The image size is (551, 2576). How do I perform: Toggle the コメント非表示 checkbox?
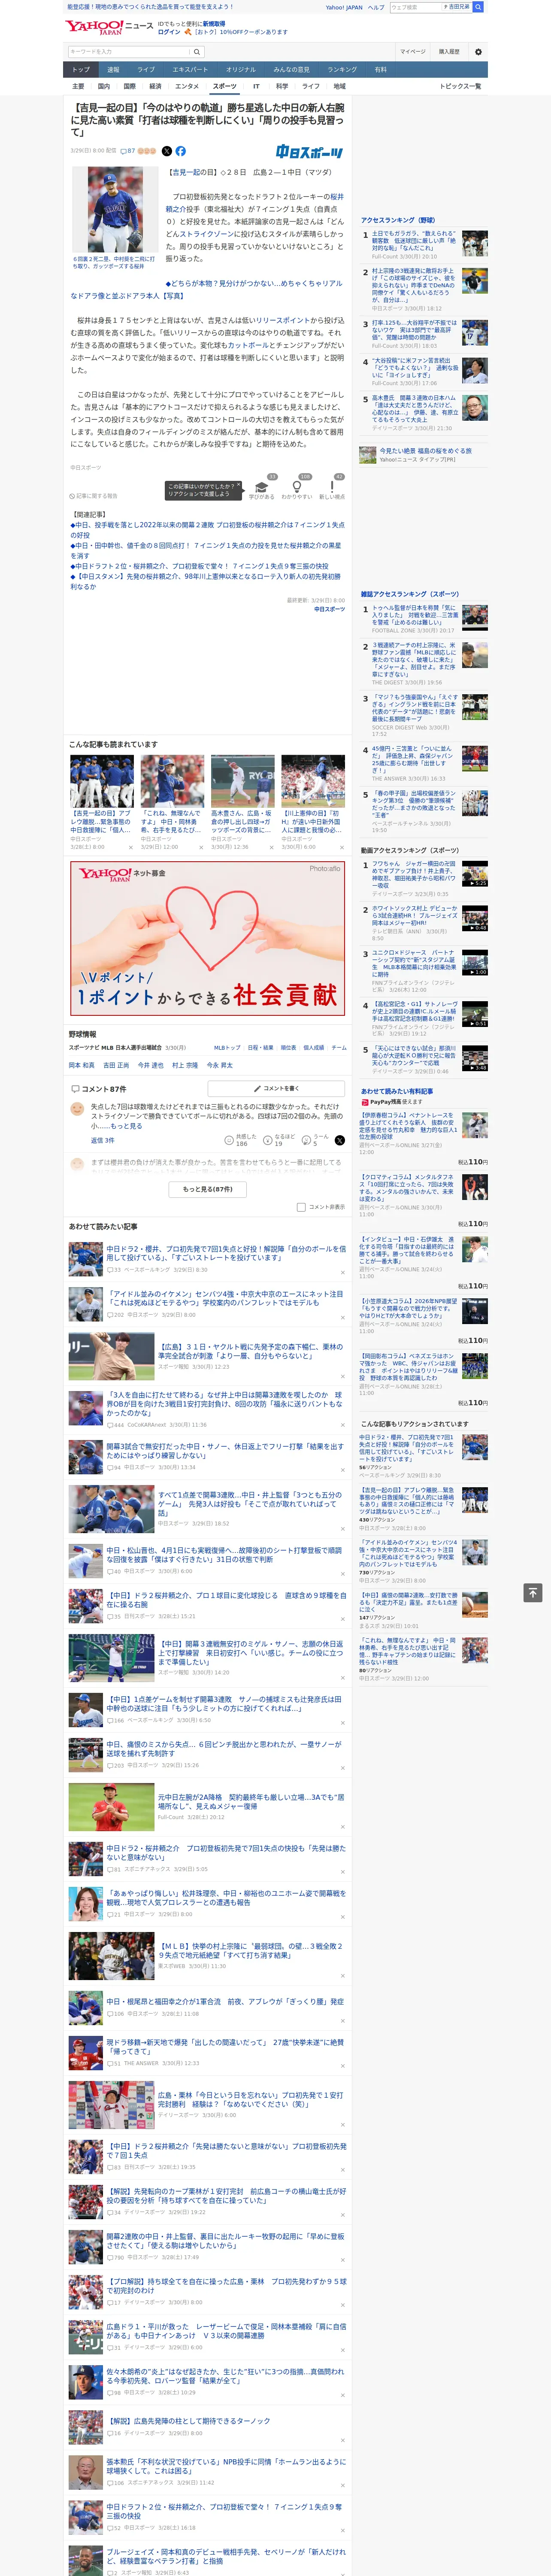click(301, 1207)
